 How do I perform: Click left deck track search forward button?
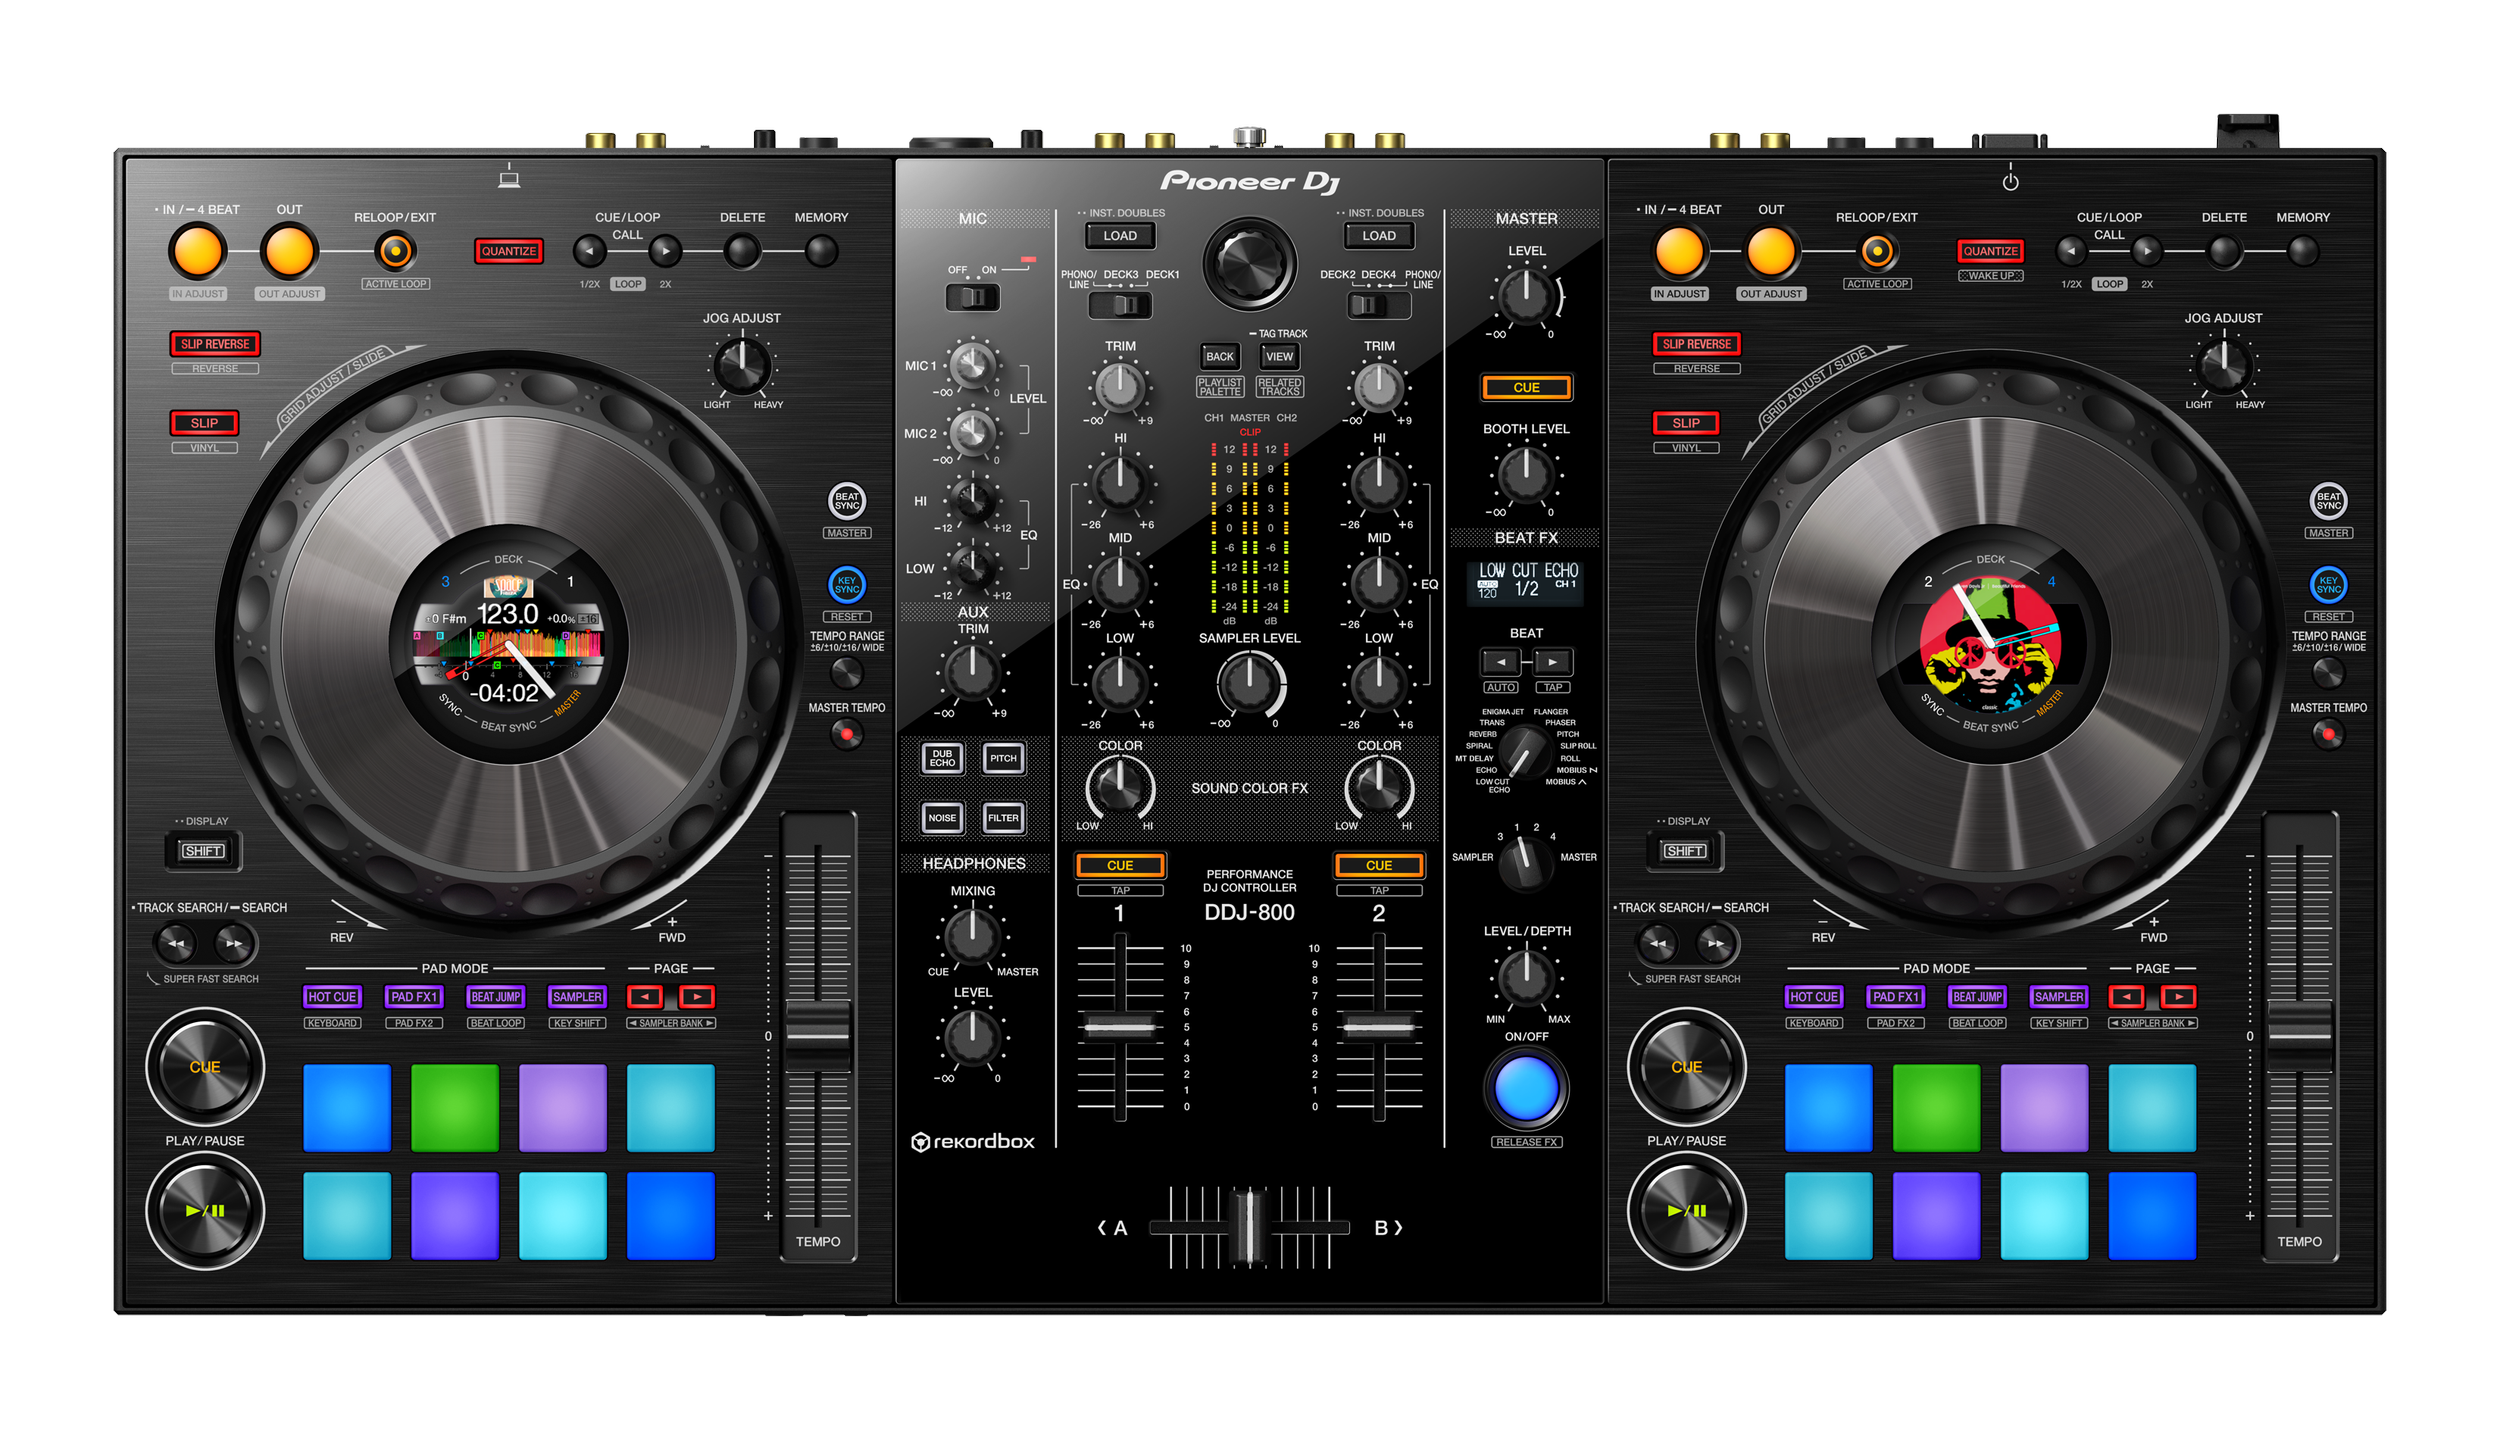tap(234, 942)
